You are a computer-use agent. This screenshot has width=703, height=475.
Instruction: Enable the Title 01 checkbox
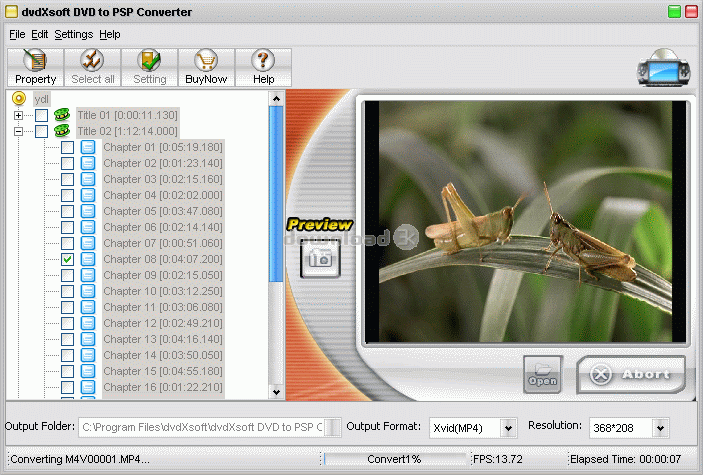point(41,115)
